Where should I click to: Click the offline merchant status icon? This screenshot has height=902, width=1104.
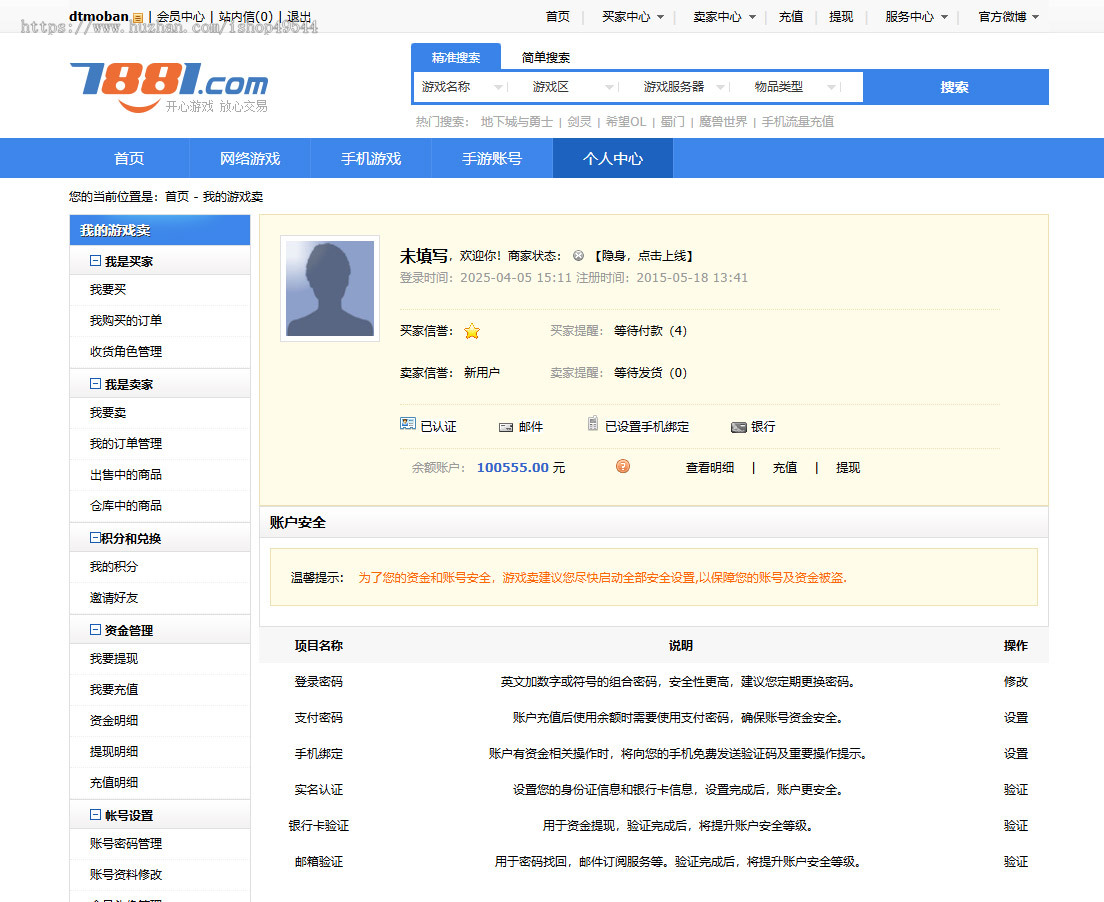[578, 256]
